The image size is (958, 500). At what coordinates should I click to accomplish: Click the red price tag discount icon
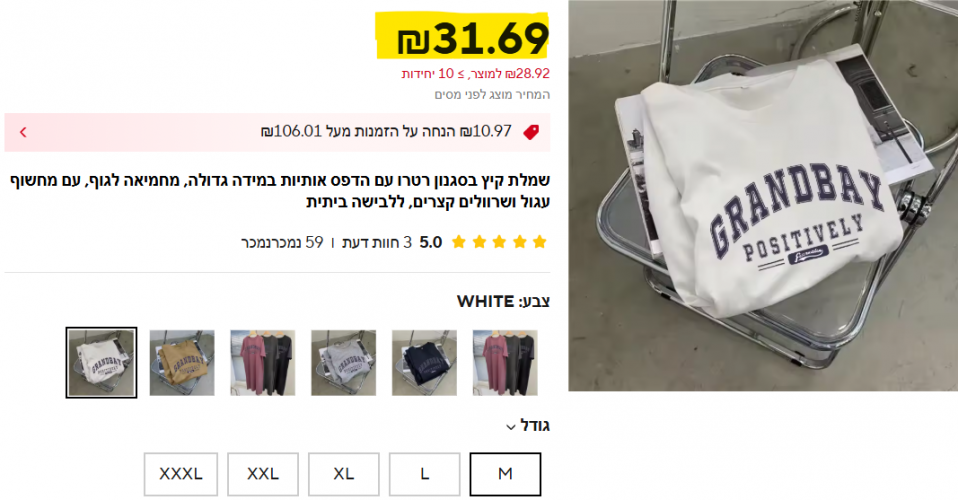click(x=531, y=132)
